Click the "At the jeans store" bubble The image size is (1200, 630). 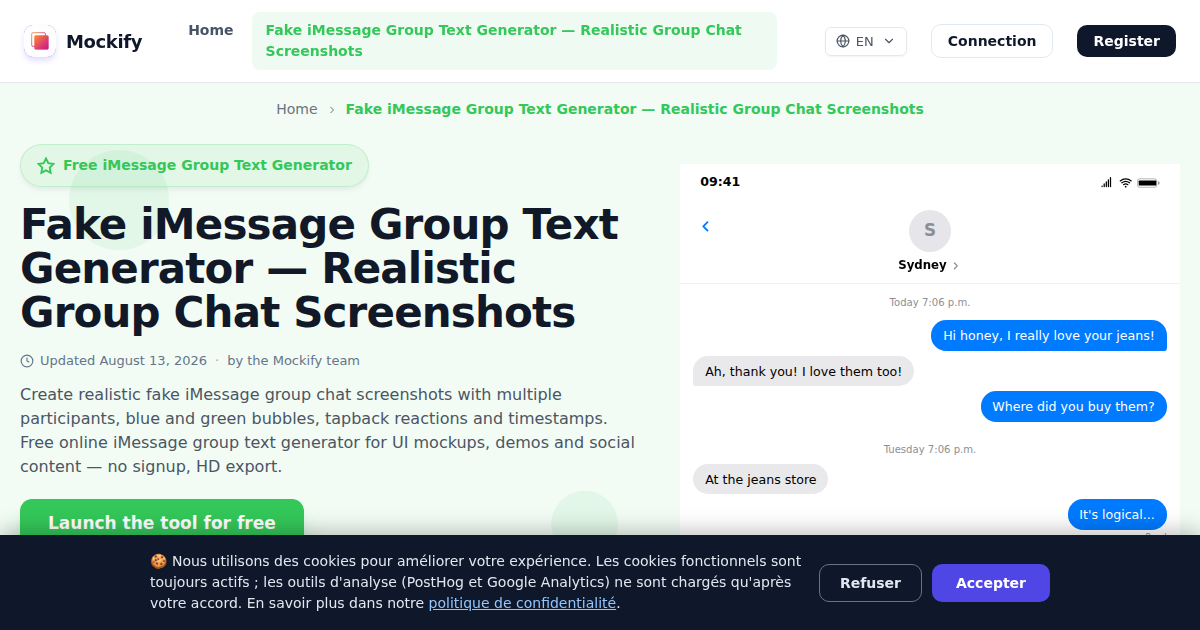click(x=760, y=480)
